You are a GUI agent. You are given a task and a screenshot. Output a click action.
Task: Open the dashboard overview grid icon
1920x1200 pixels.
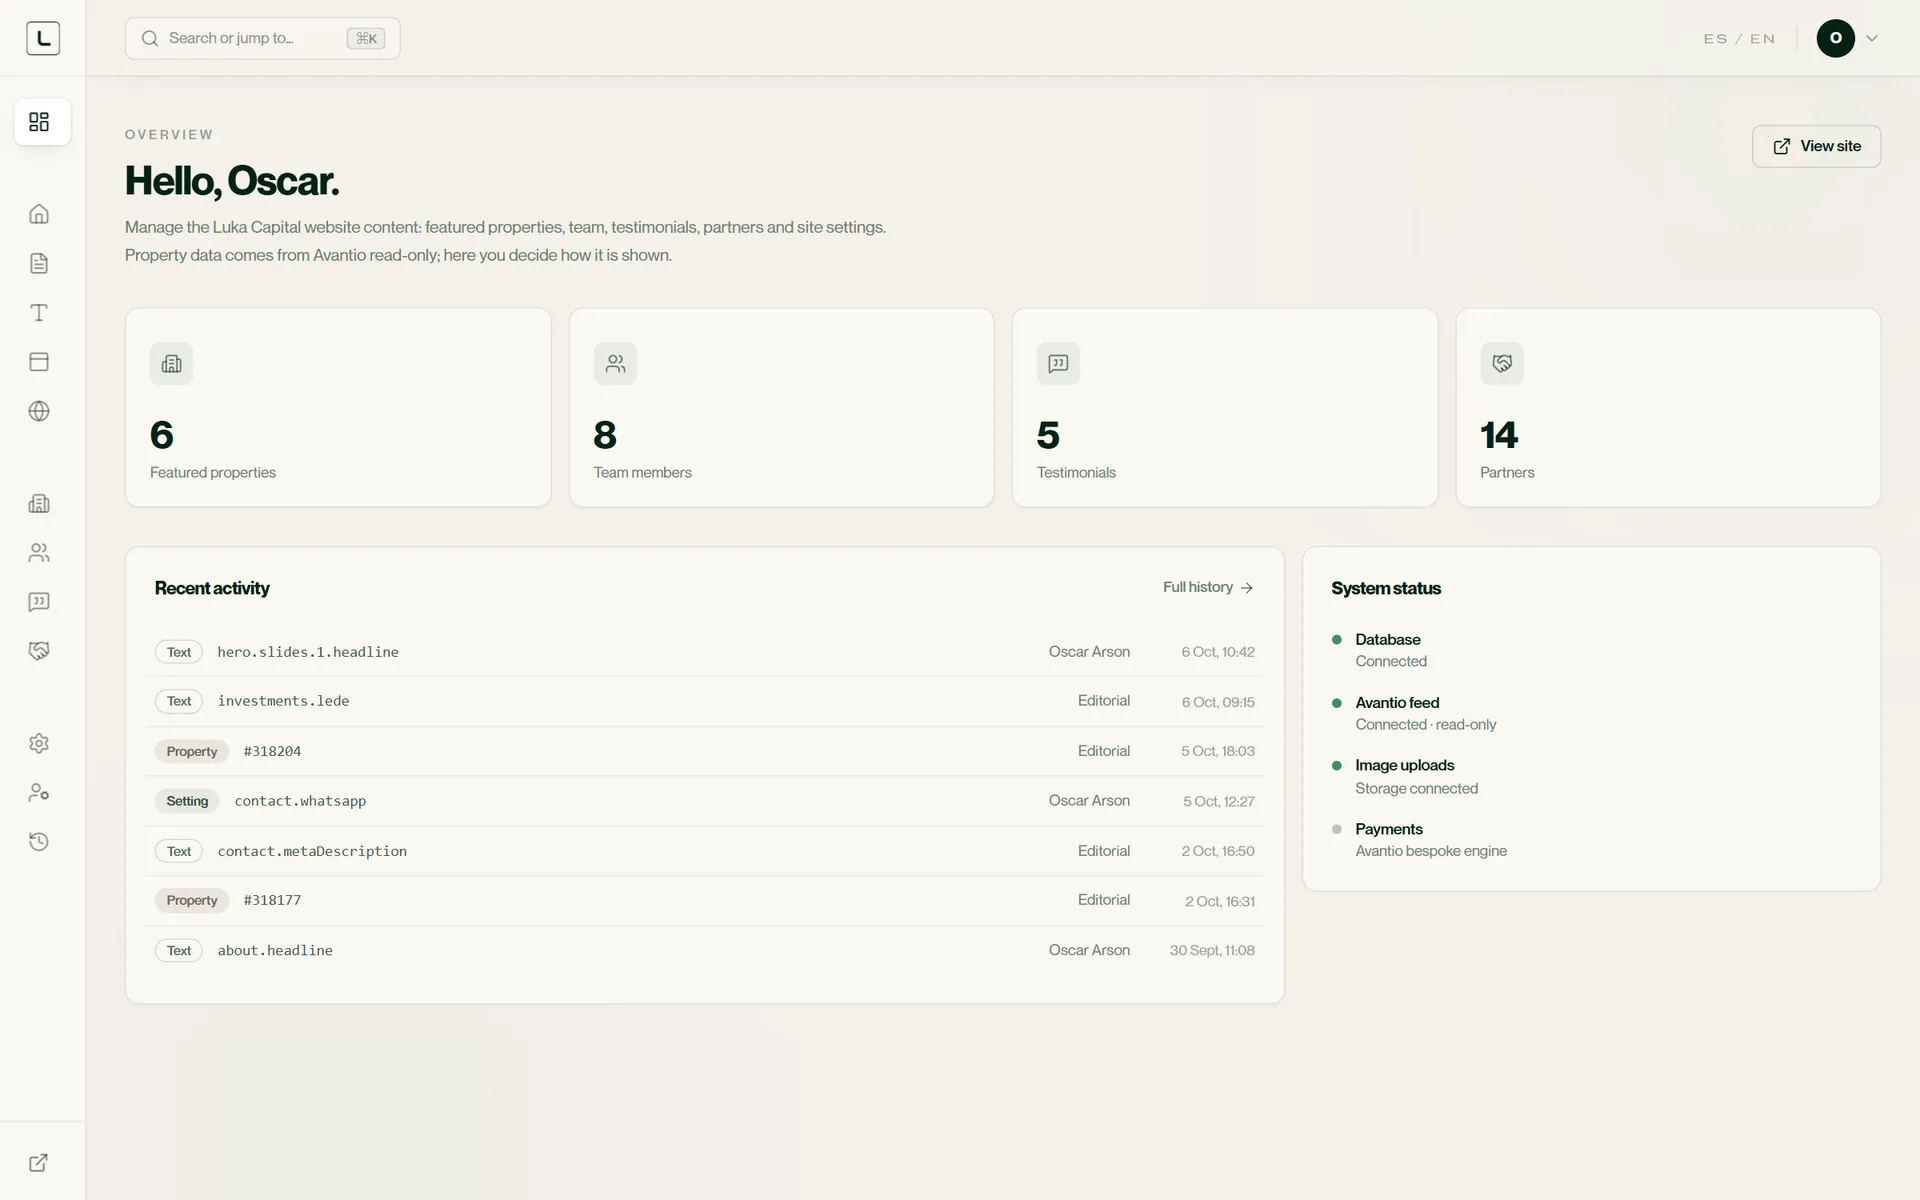pos(39,122)
